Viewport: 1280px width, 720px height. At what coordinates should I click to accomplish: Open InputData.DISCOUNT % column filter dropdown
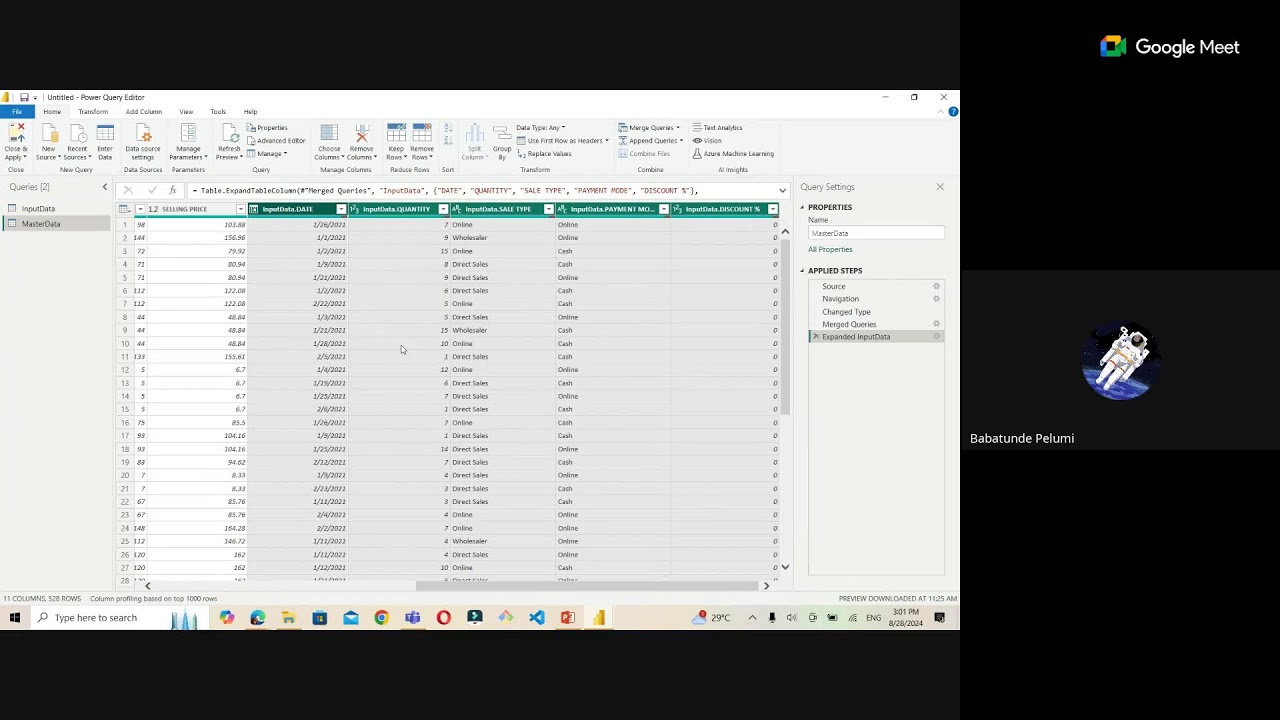(772, 209)
